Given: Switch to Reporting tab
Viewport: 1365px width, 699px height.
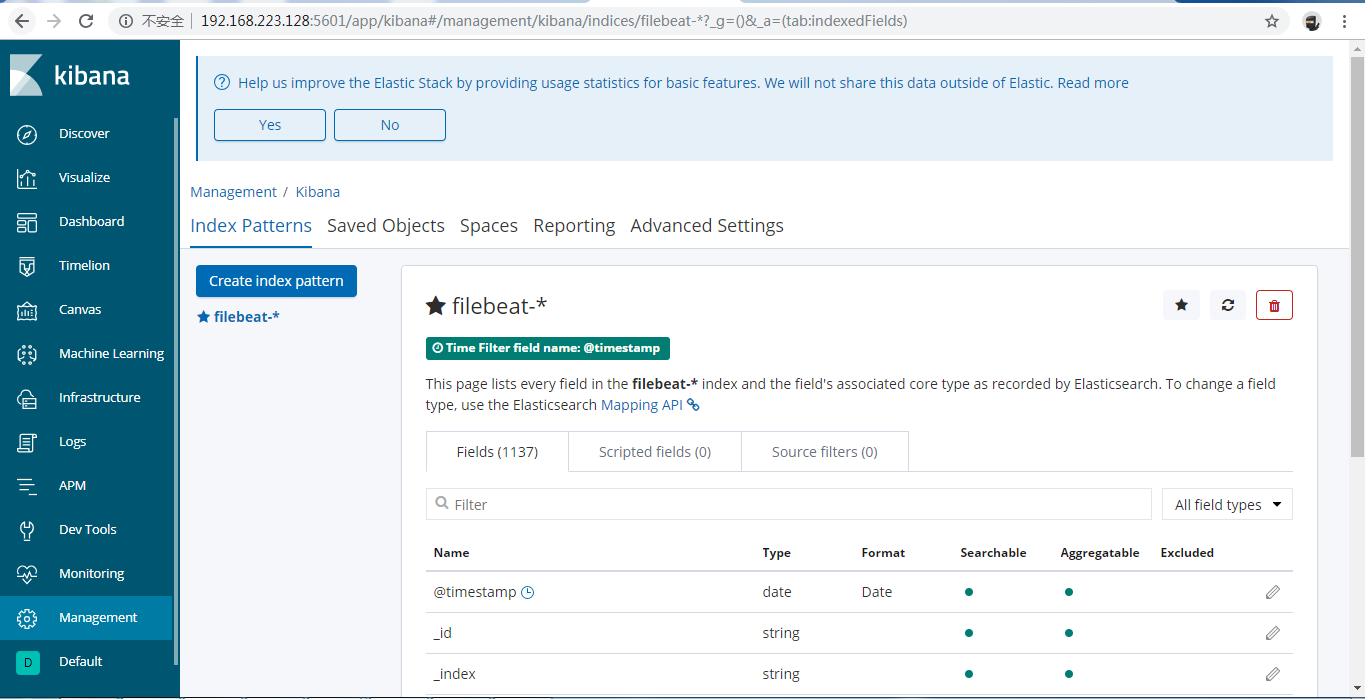Looking at the screenshot, I should coord(574,226).
